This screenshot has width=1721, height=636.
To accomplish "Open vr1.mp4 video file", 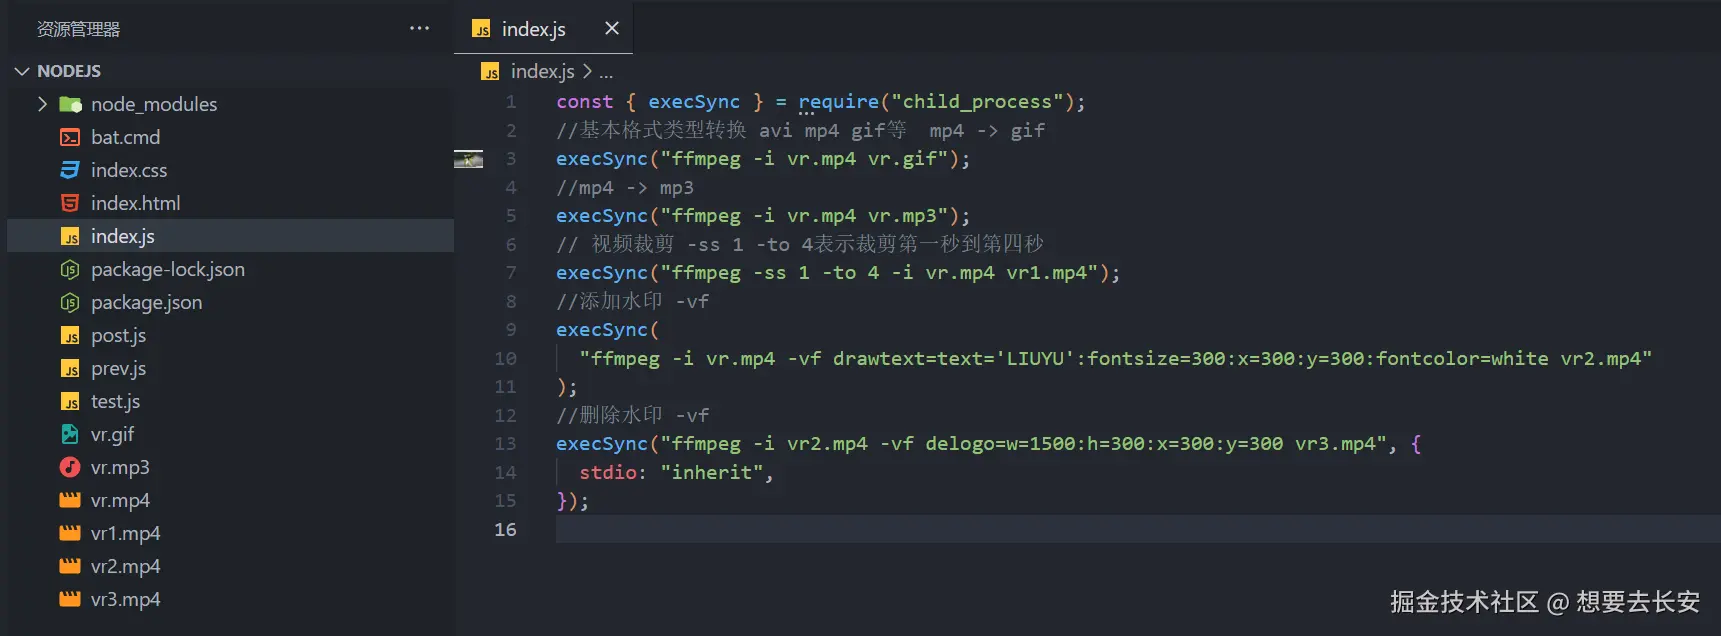I will (x=125, y=533).
